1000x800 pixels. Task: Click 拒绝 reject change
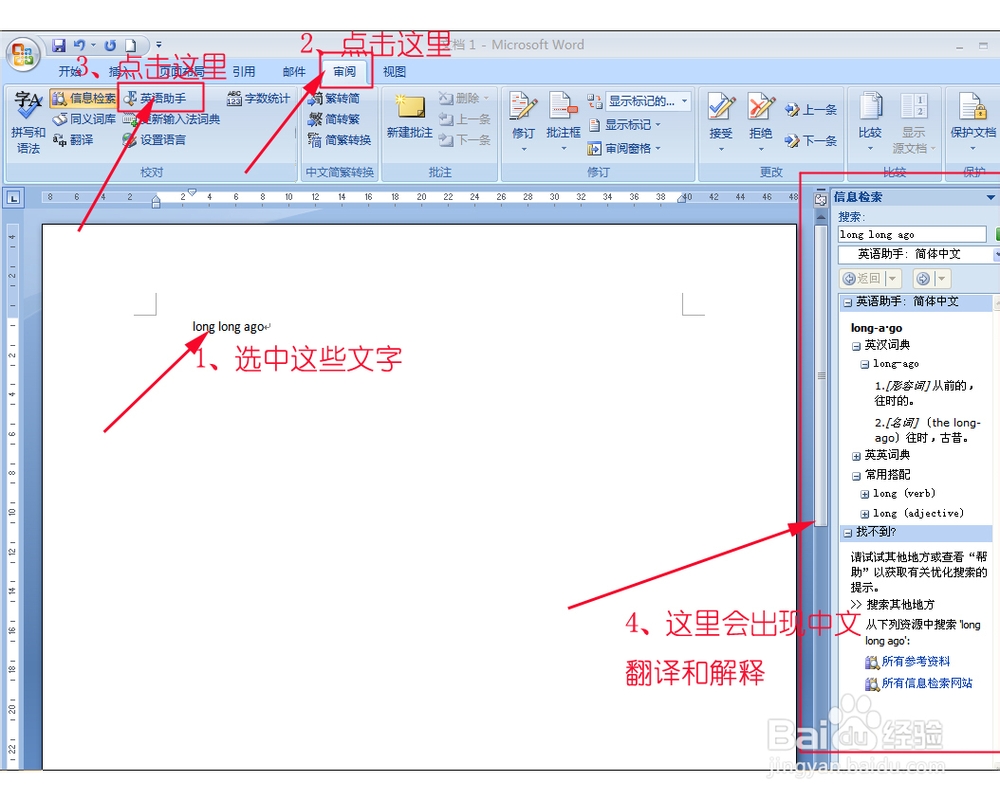click(x=760, y=122)
